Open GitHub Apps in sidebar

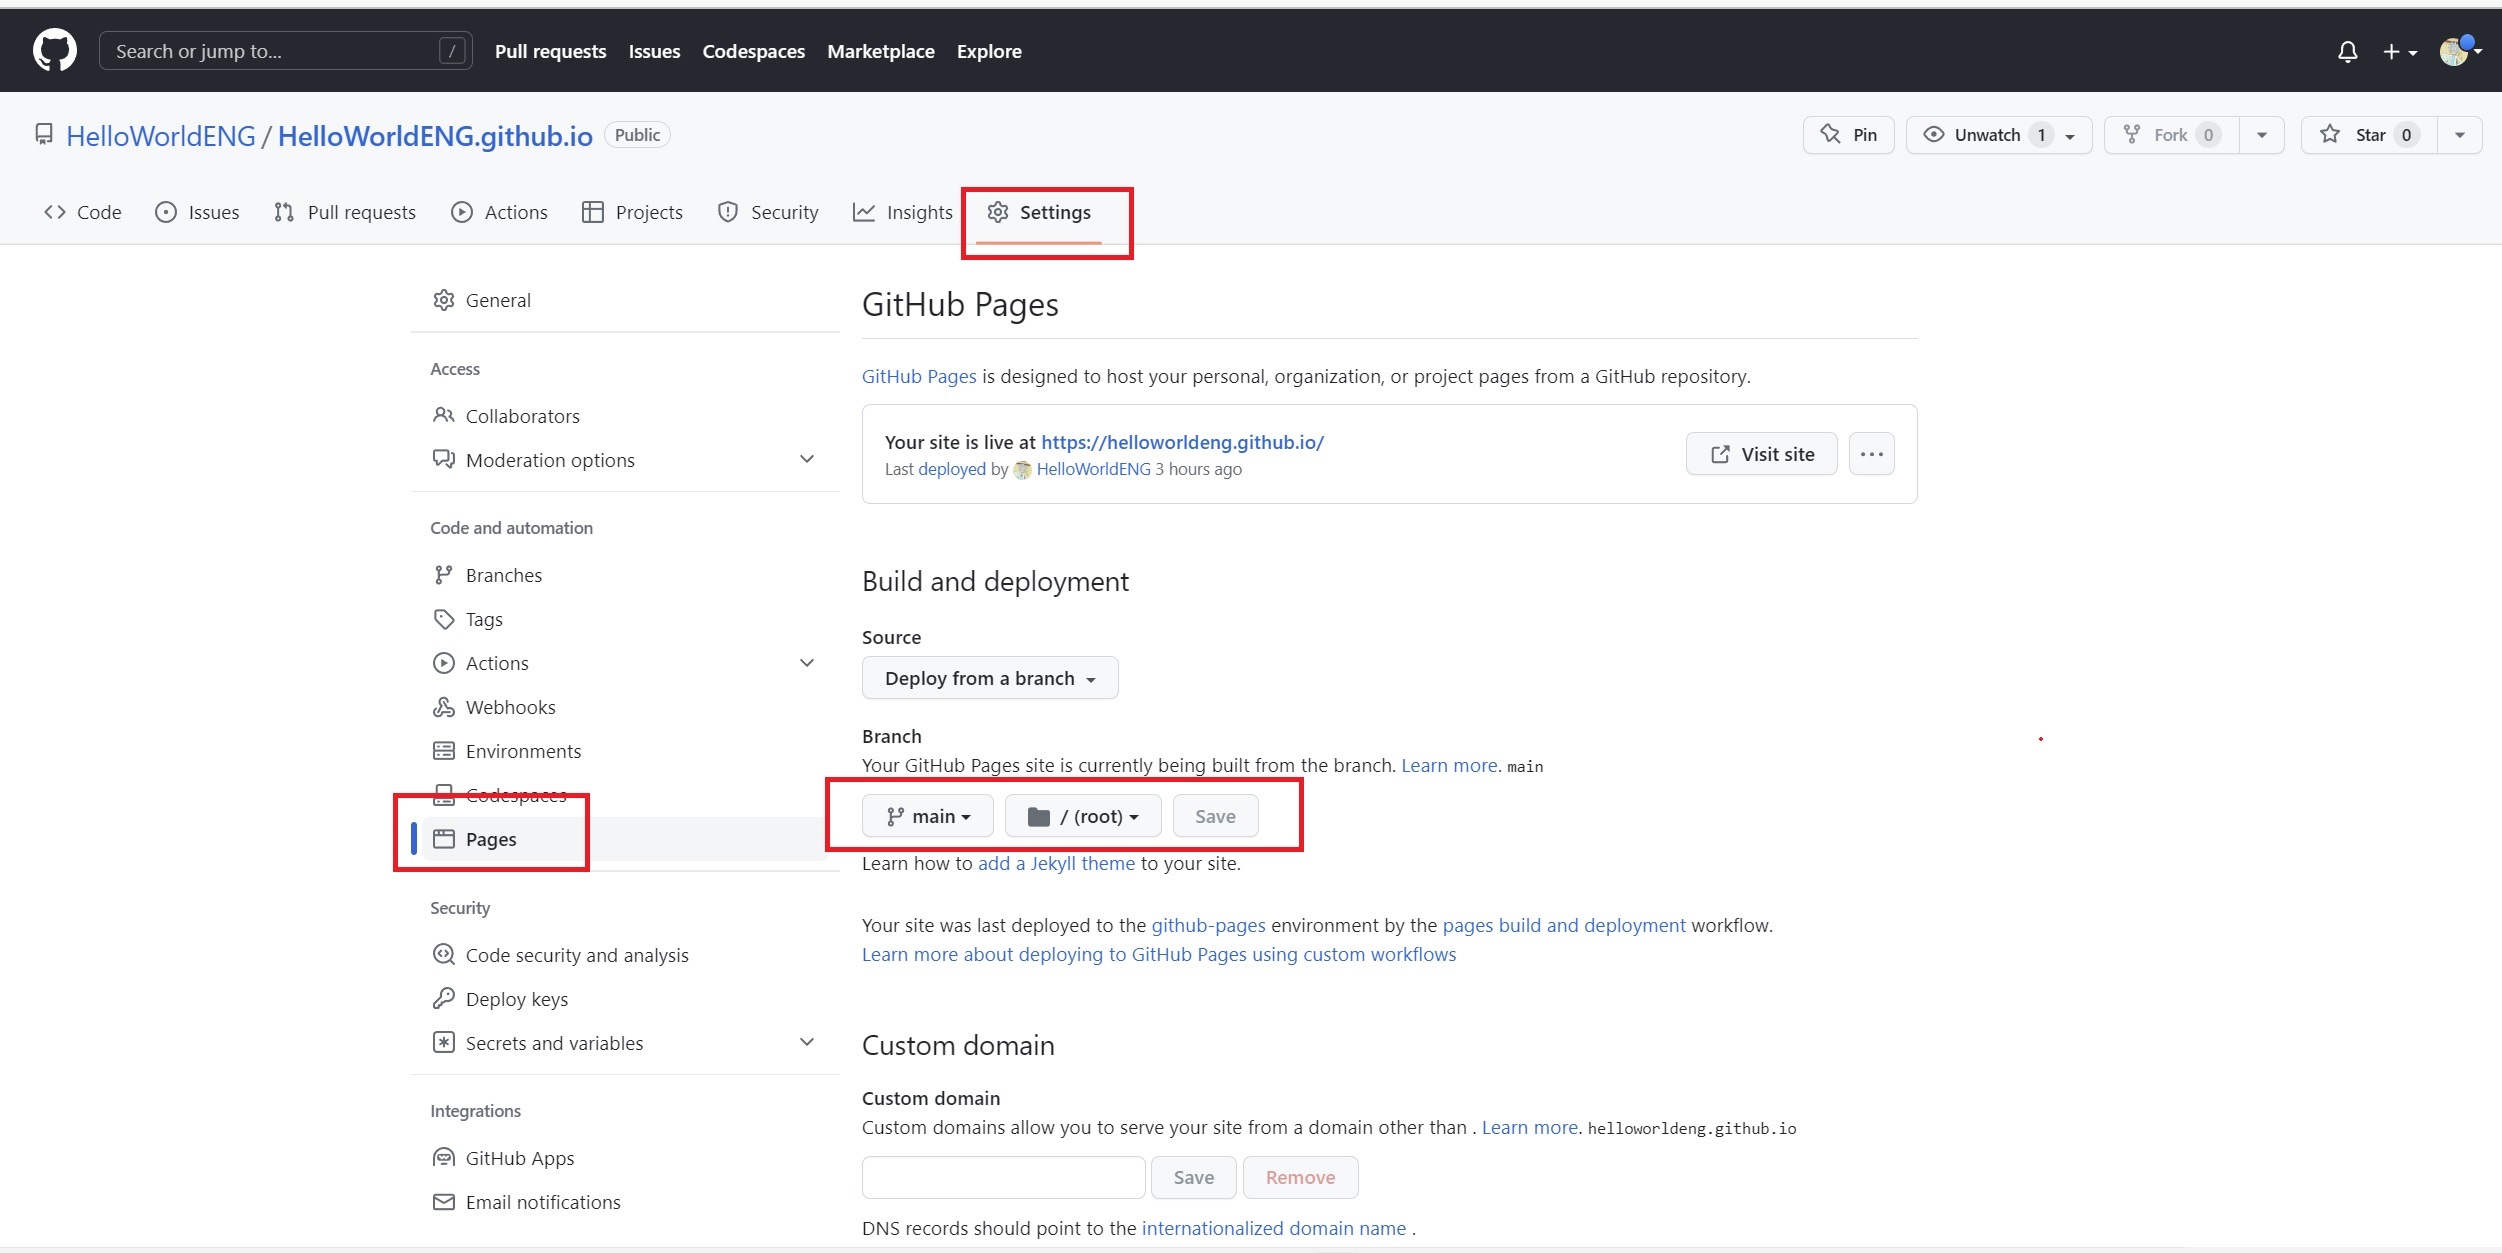tap(625, 1158)
